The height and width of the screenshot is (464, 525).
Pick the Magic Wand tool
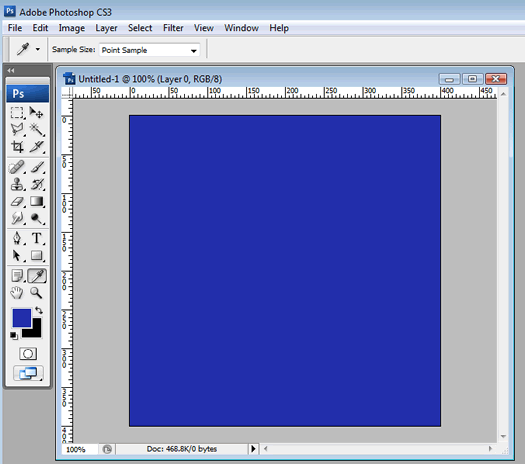(x=36, y=129)
